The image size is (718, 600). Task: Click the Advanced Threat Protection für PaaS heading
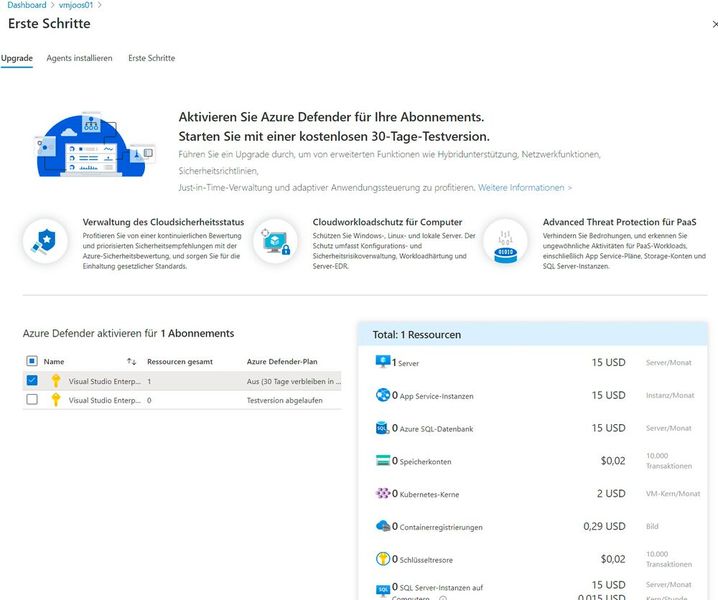620,222
